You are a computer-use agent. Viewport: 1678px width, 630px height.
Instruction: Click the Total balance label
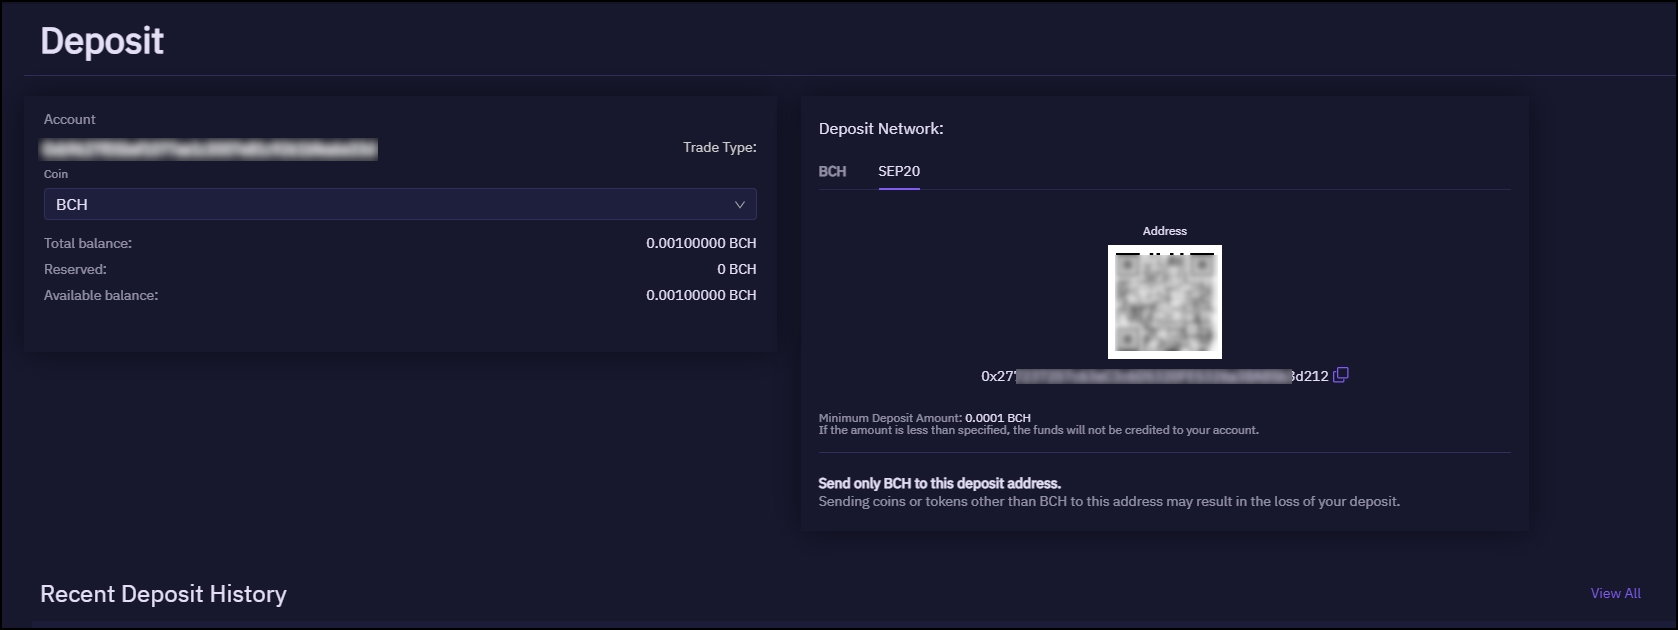pyautogui.click(x=88, y=243)
